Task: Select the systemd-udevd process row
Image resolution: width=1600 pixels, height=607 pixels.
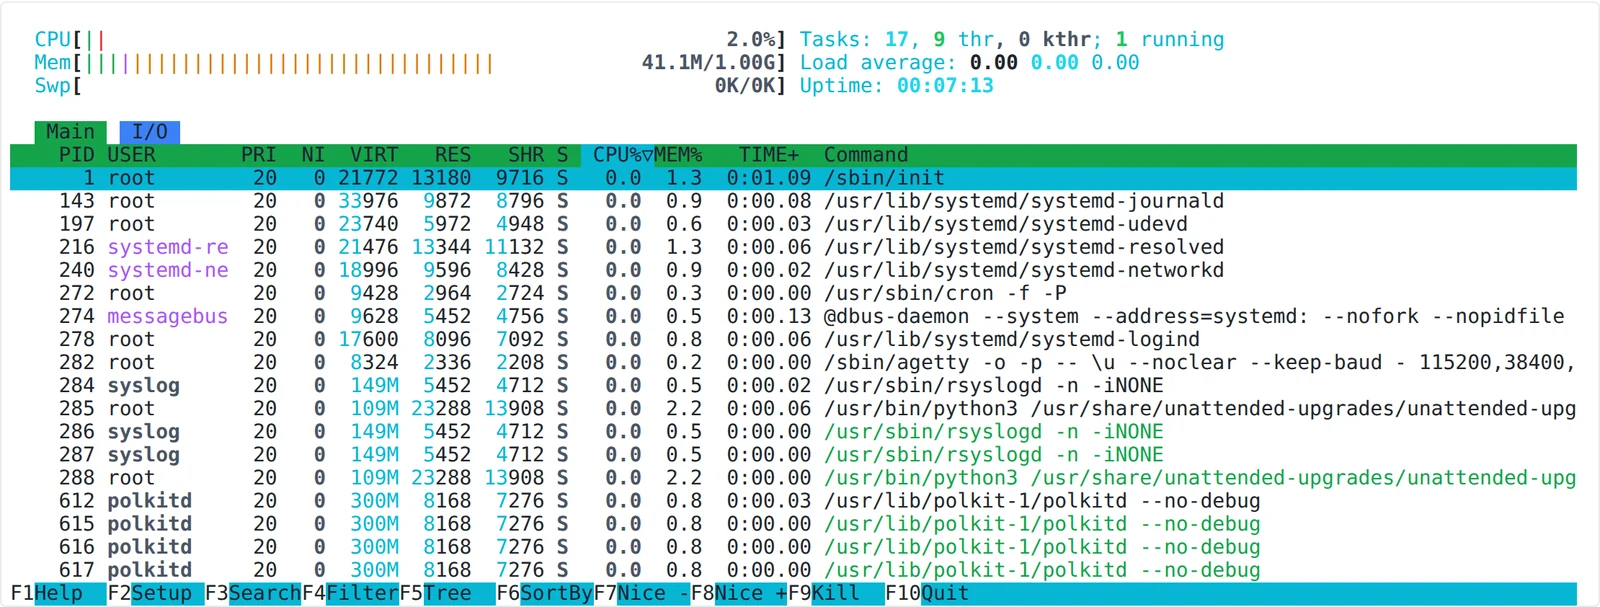Action: tap(793, 224)
